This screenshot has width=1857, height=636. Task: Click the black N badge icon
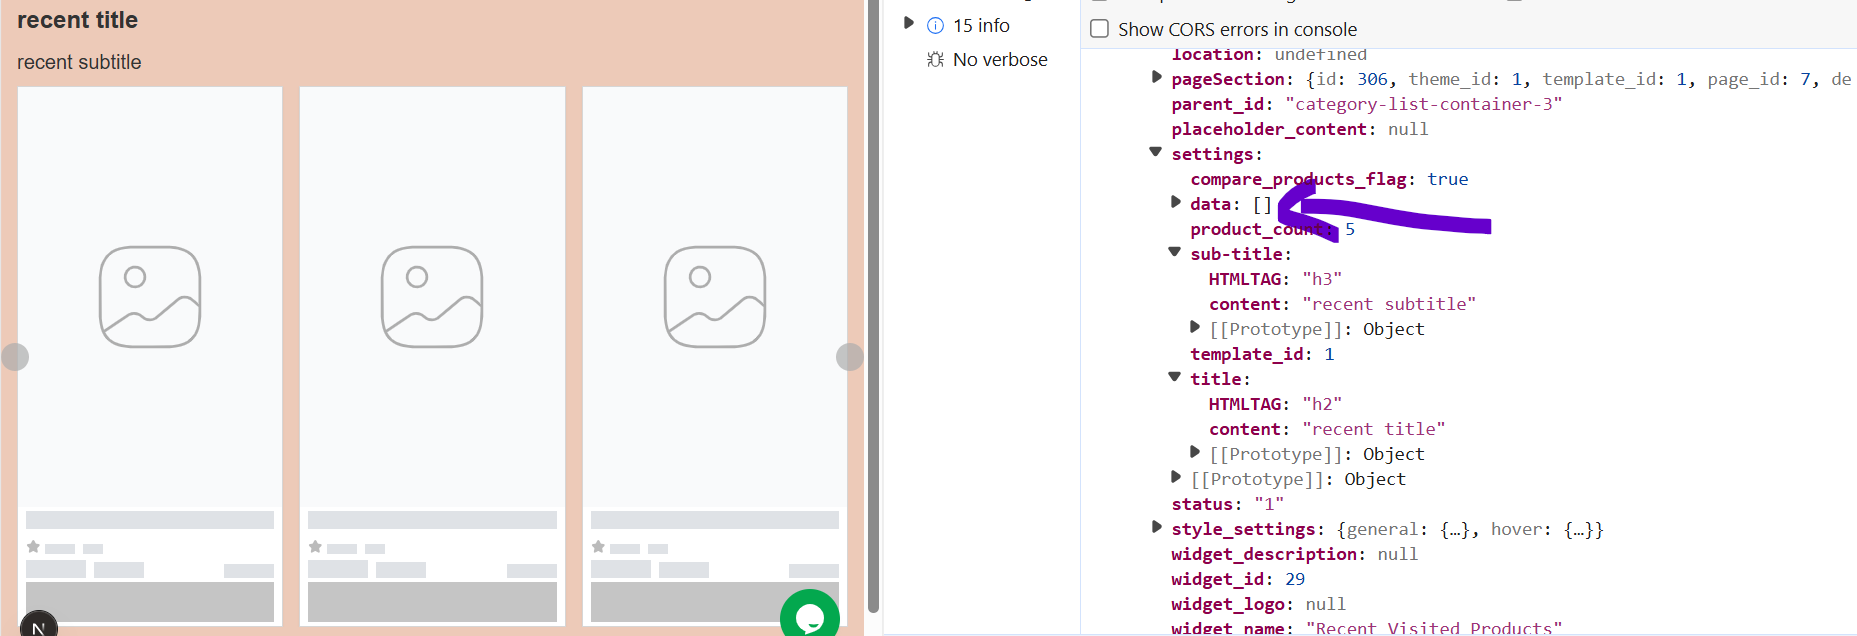[39, 624]
